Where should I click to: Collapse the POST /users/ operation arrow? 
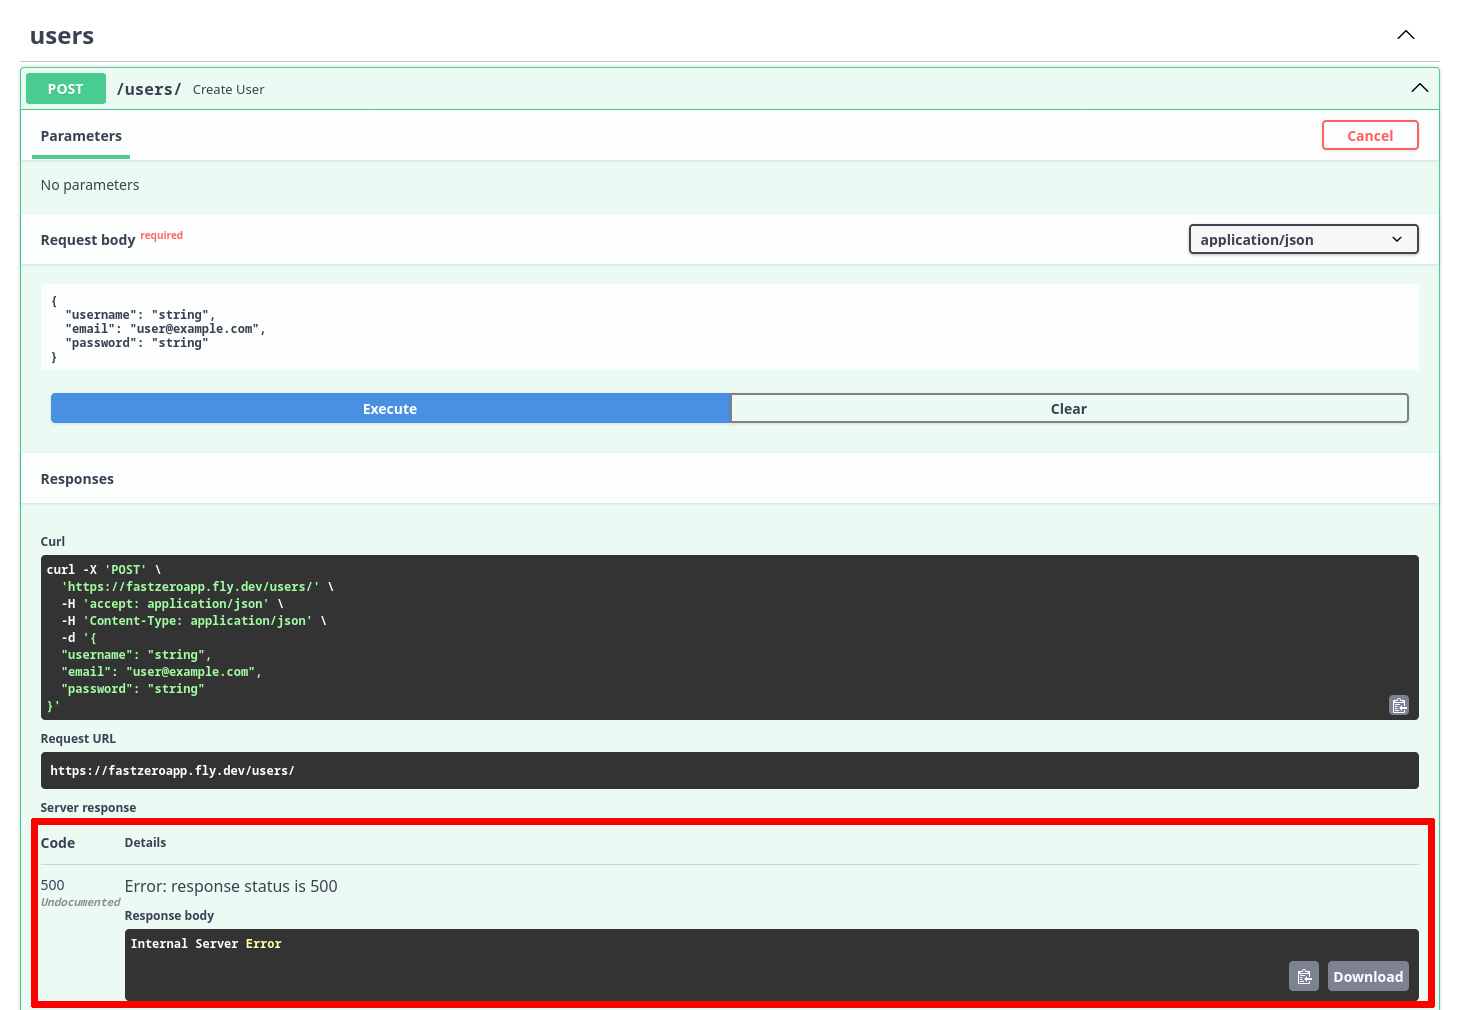[x=1418, y=88]
